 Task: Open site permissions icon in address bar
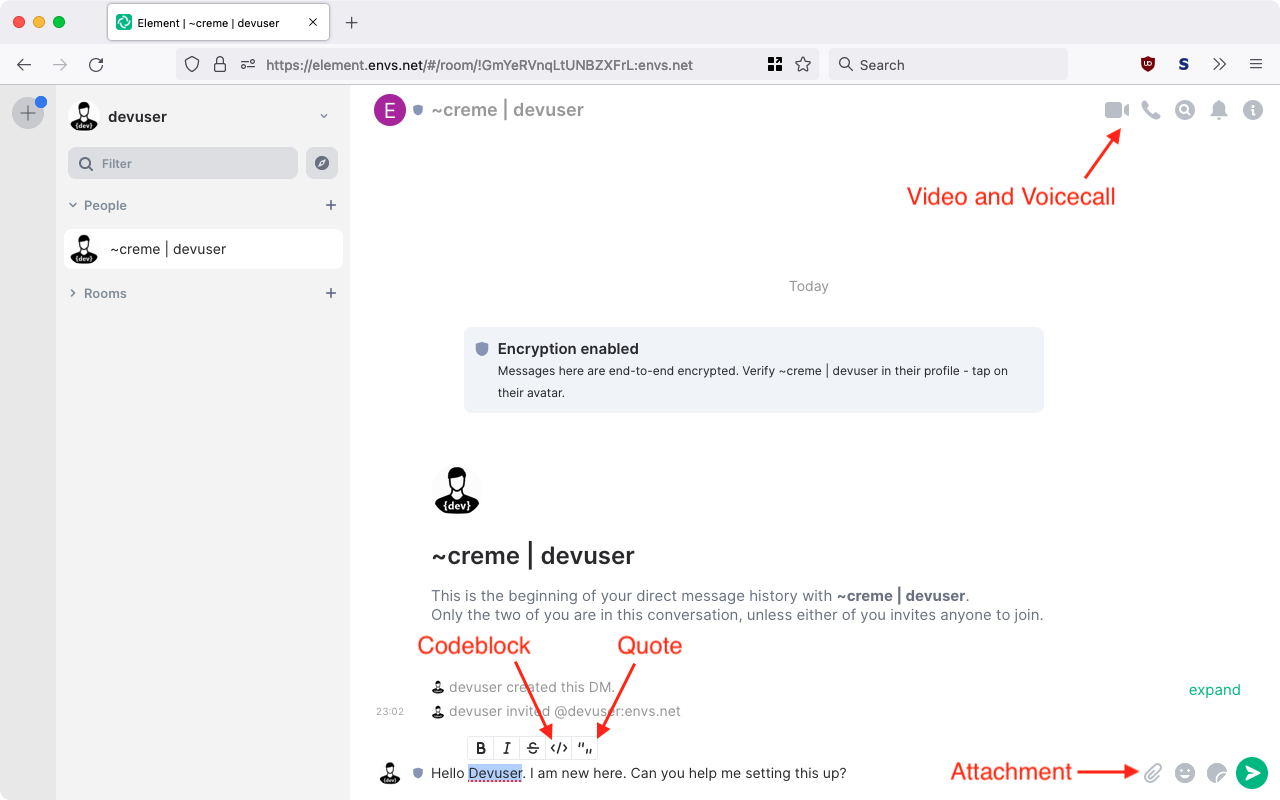pyautogui.click(x=248, y=64)
